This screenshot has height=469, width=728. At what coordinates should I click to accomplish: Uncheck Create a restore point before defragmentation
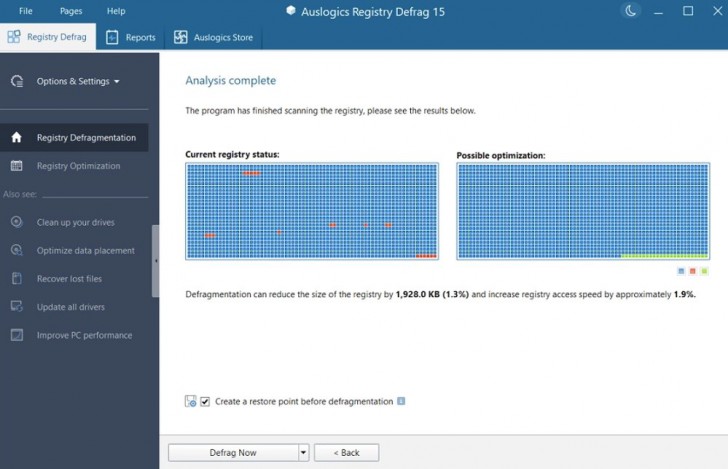click(205, 402)
